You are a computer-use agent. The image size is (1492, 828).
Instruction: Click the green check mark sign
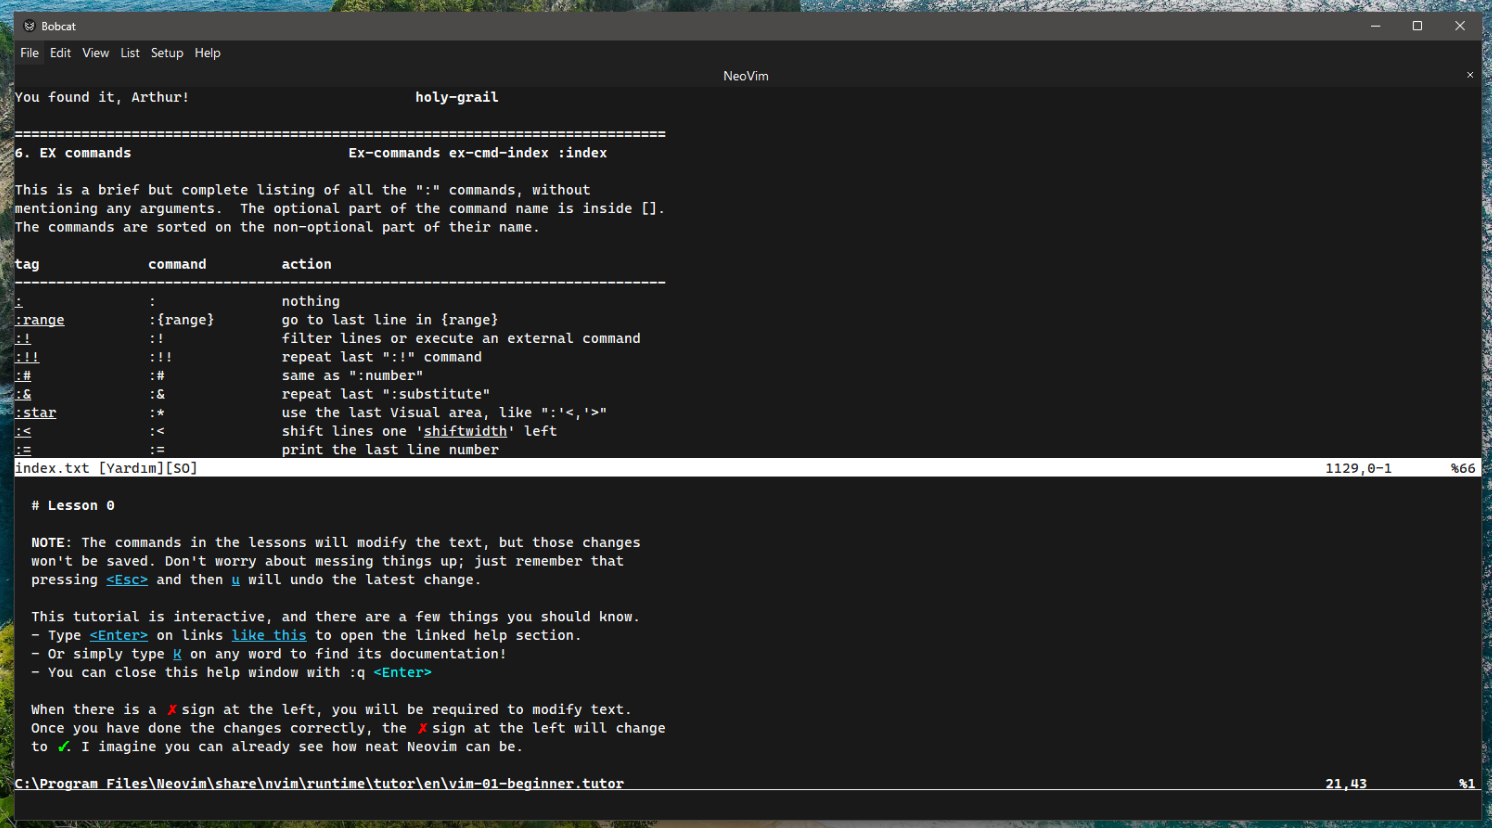pyautogui.click(x=63, y=747)
